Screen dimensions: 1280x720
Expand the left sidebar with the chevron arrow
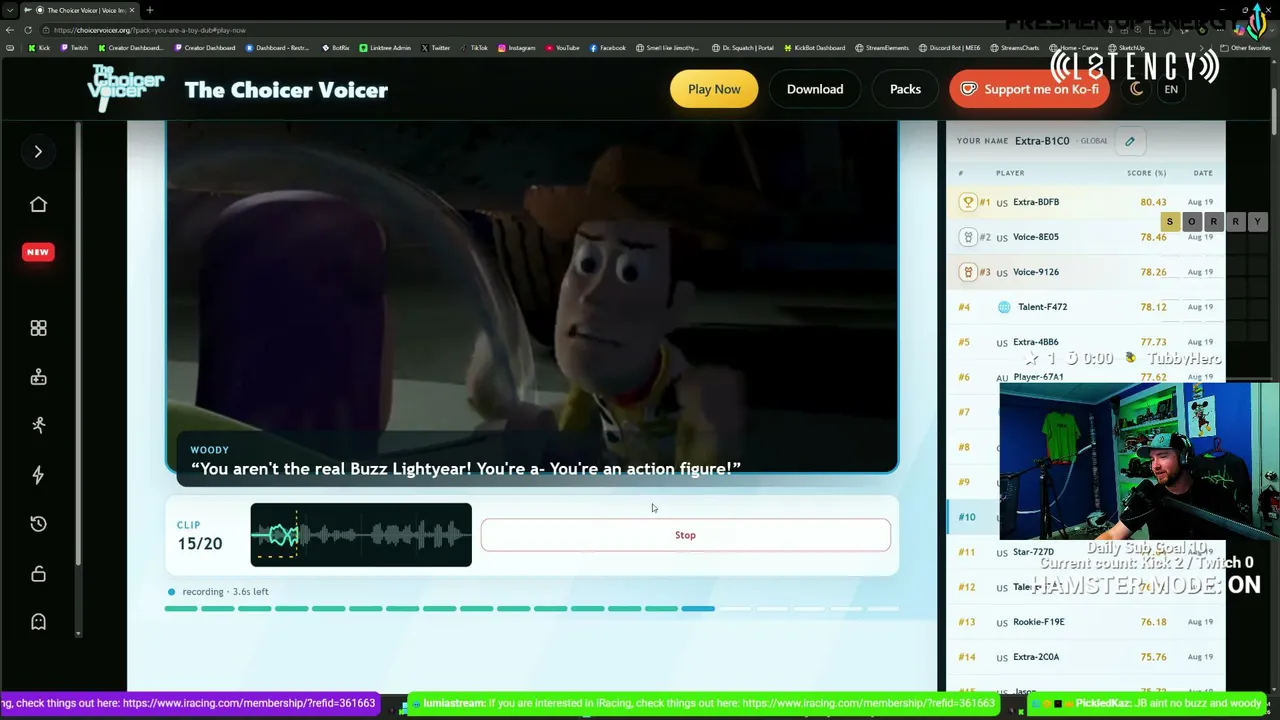[x=38, y=152]
